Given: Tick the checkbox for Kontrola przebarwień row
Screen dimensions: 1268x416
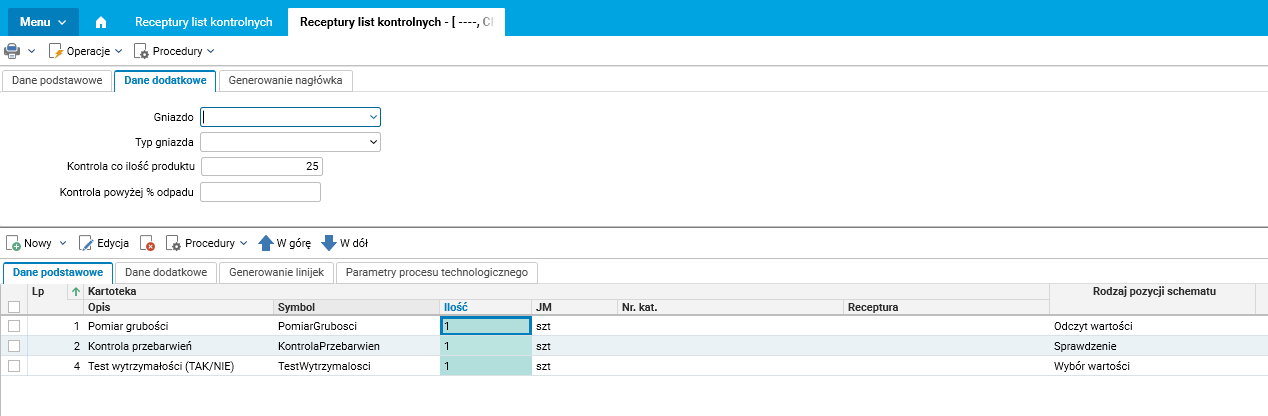Looking at the screenshot, I should 14,346.
